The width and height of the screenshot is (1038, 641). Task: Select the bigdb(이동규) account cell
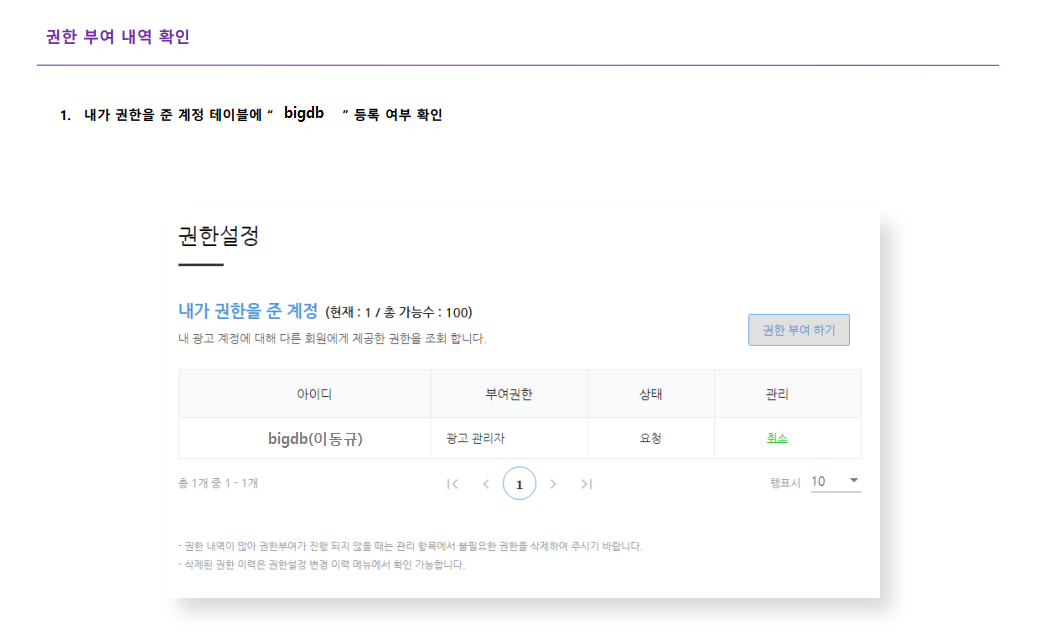pyautogui.click(x=315, y=438)
